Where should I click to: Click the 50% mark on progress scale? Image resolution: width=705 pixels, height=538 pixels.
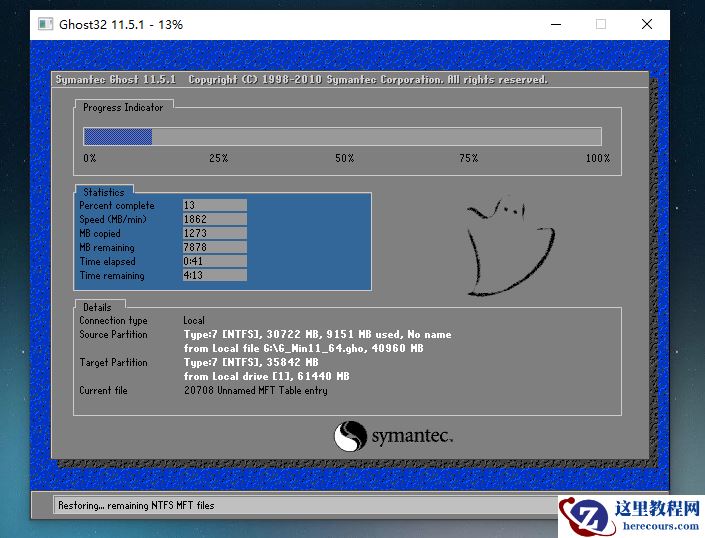tap(344, 158)
